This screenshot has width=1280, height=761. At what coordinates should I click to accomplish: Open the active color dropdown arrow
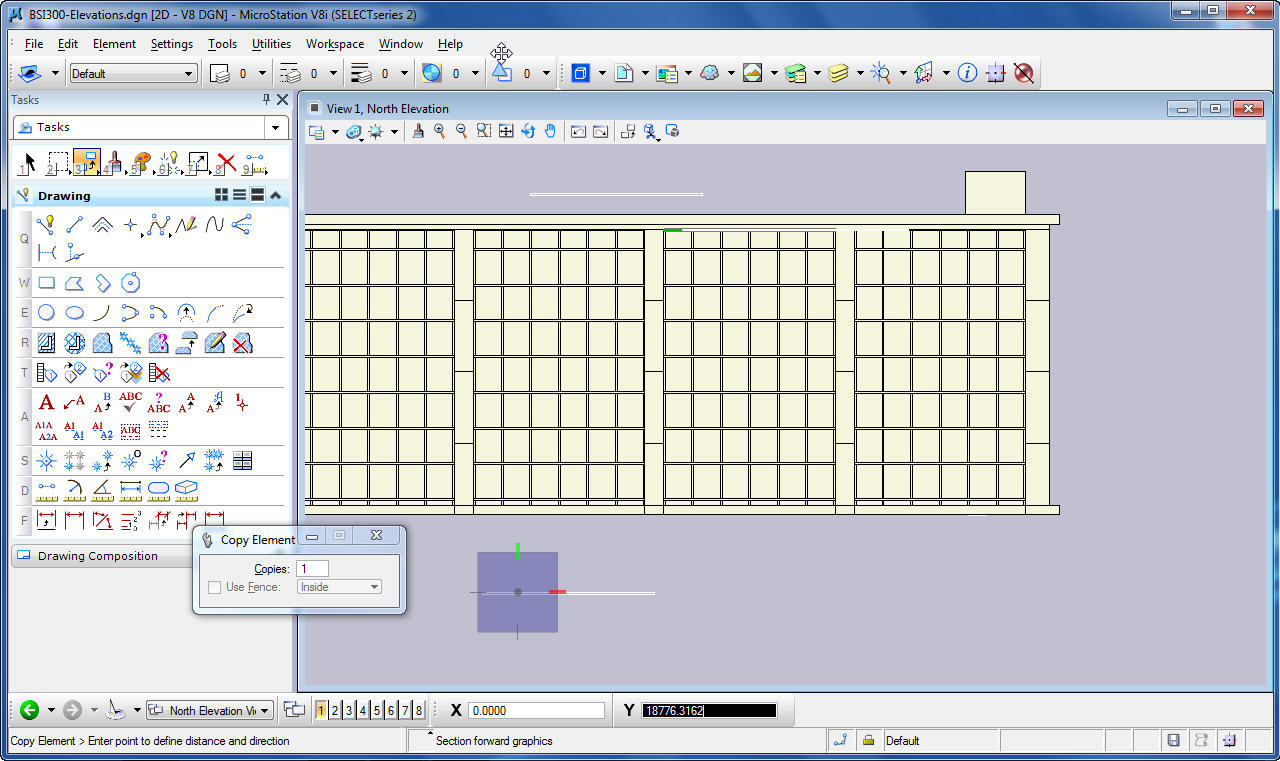[x=263, y=73]
